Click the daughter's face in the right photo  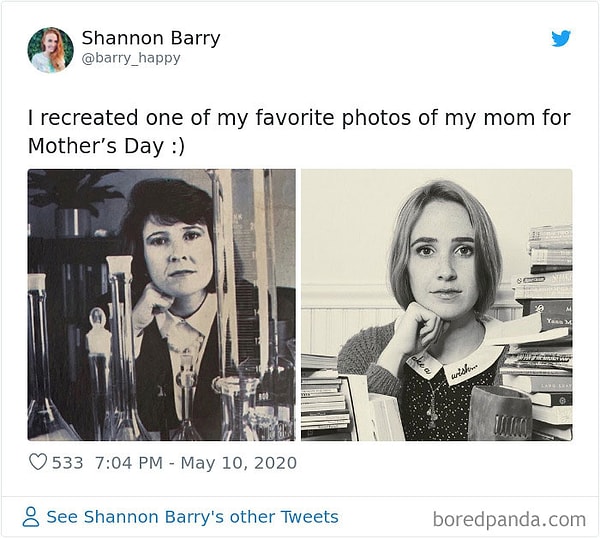[444, 257]
